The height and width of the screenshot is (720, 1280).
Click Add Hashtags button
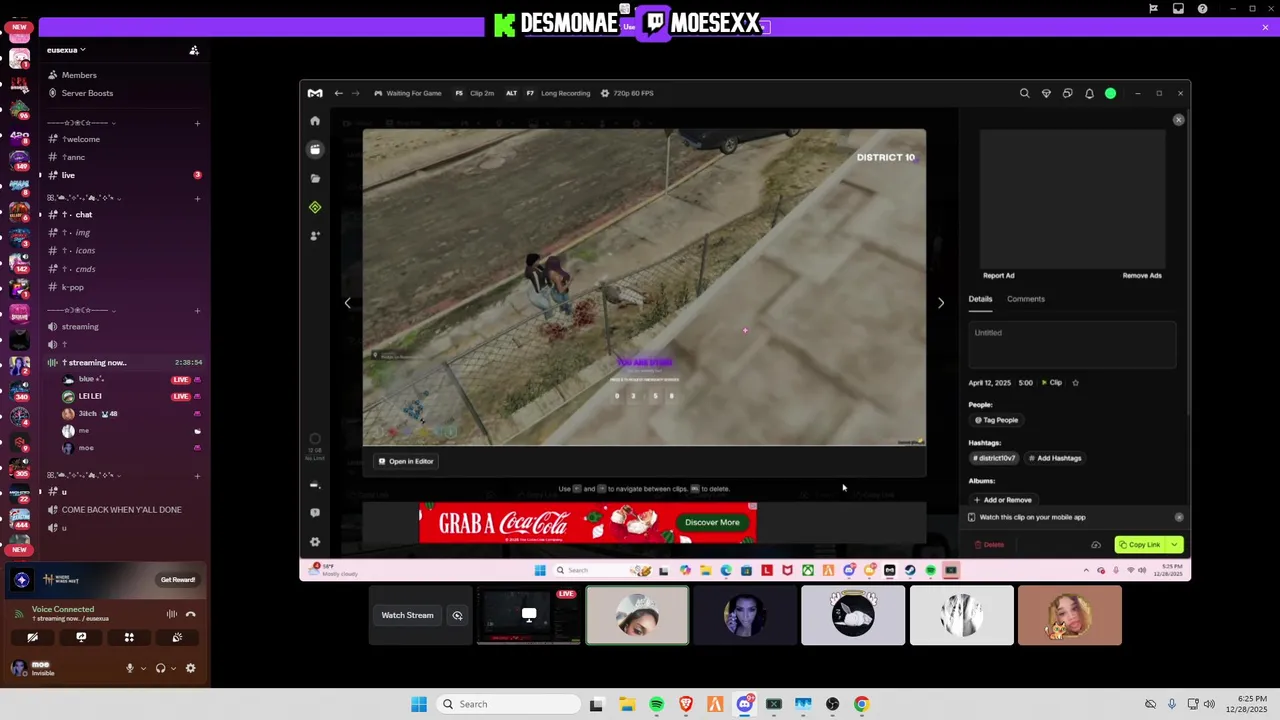pos(1055,458)
